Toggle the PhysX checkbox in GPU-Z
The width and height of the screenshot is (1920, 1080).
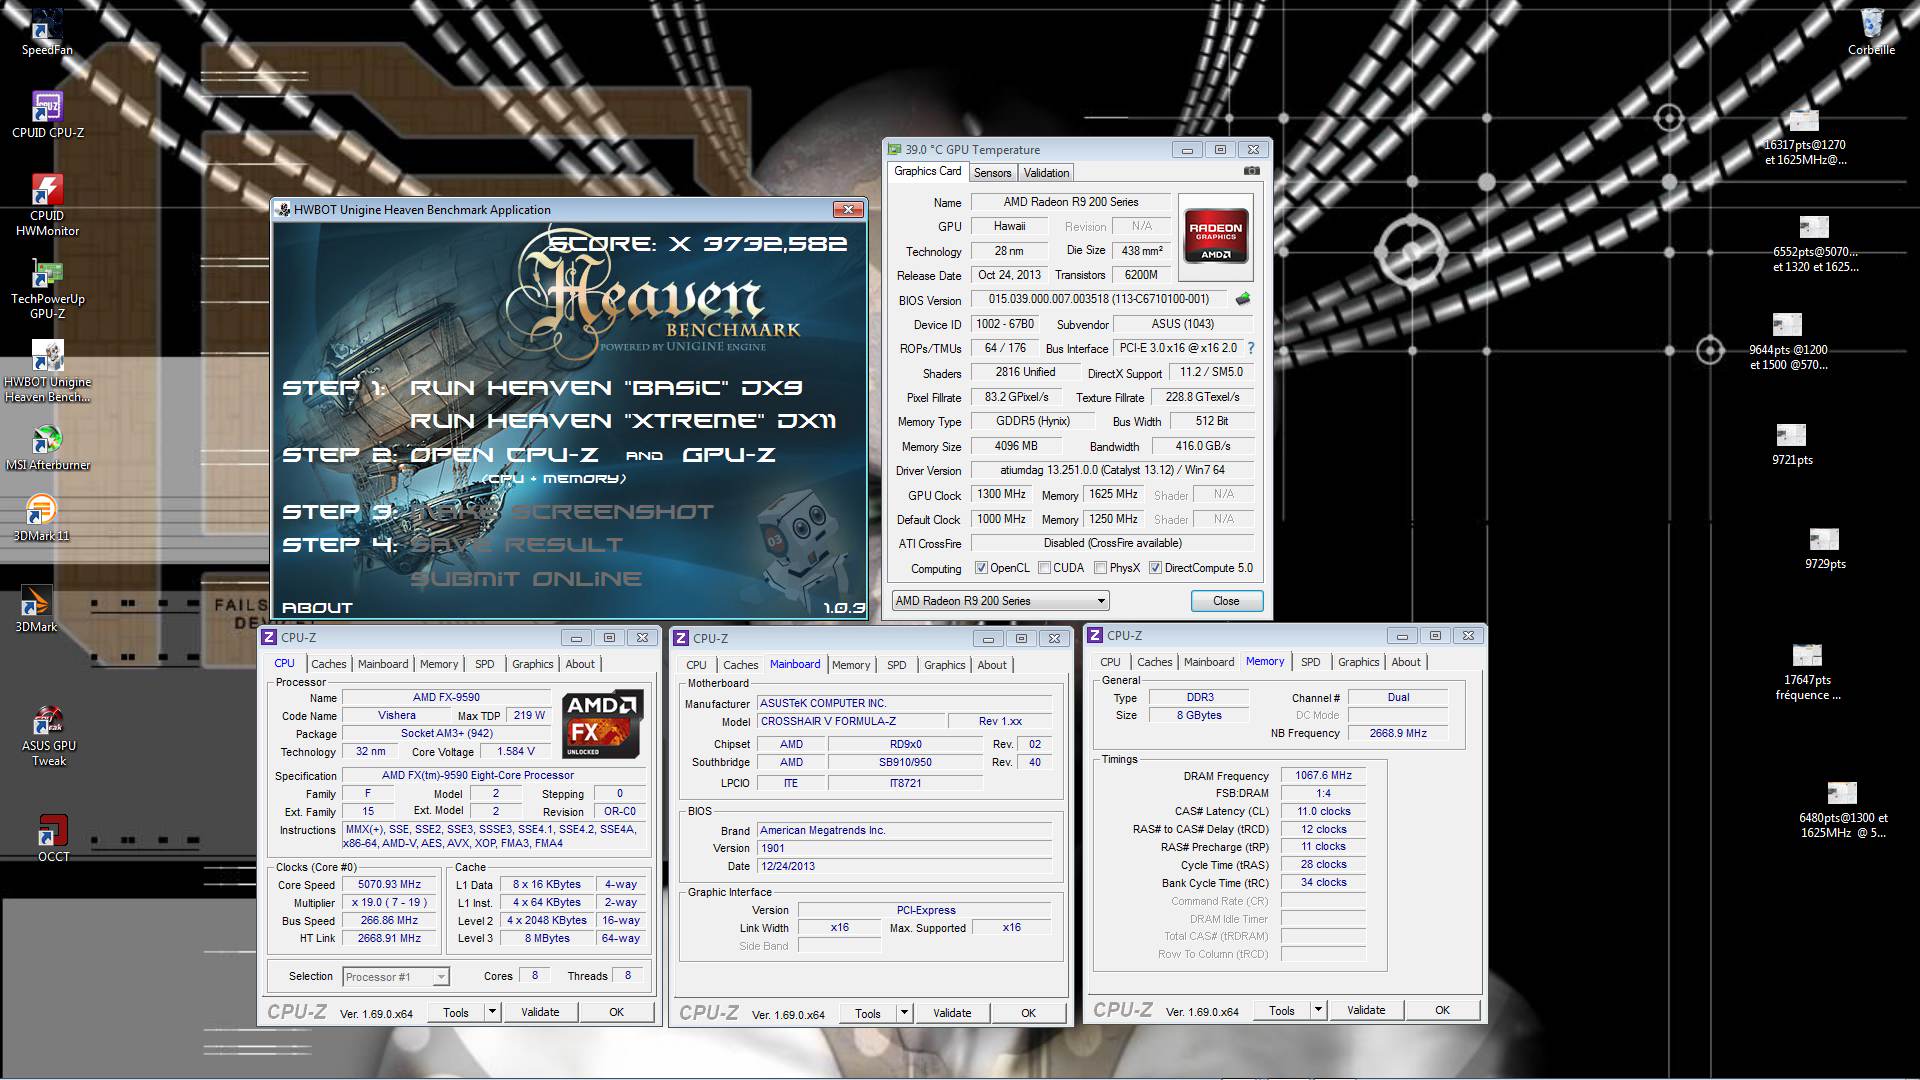(x=1100, y=568)
